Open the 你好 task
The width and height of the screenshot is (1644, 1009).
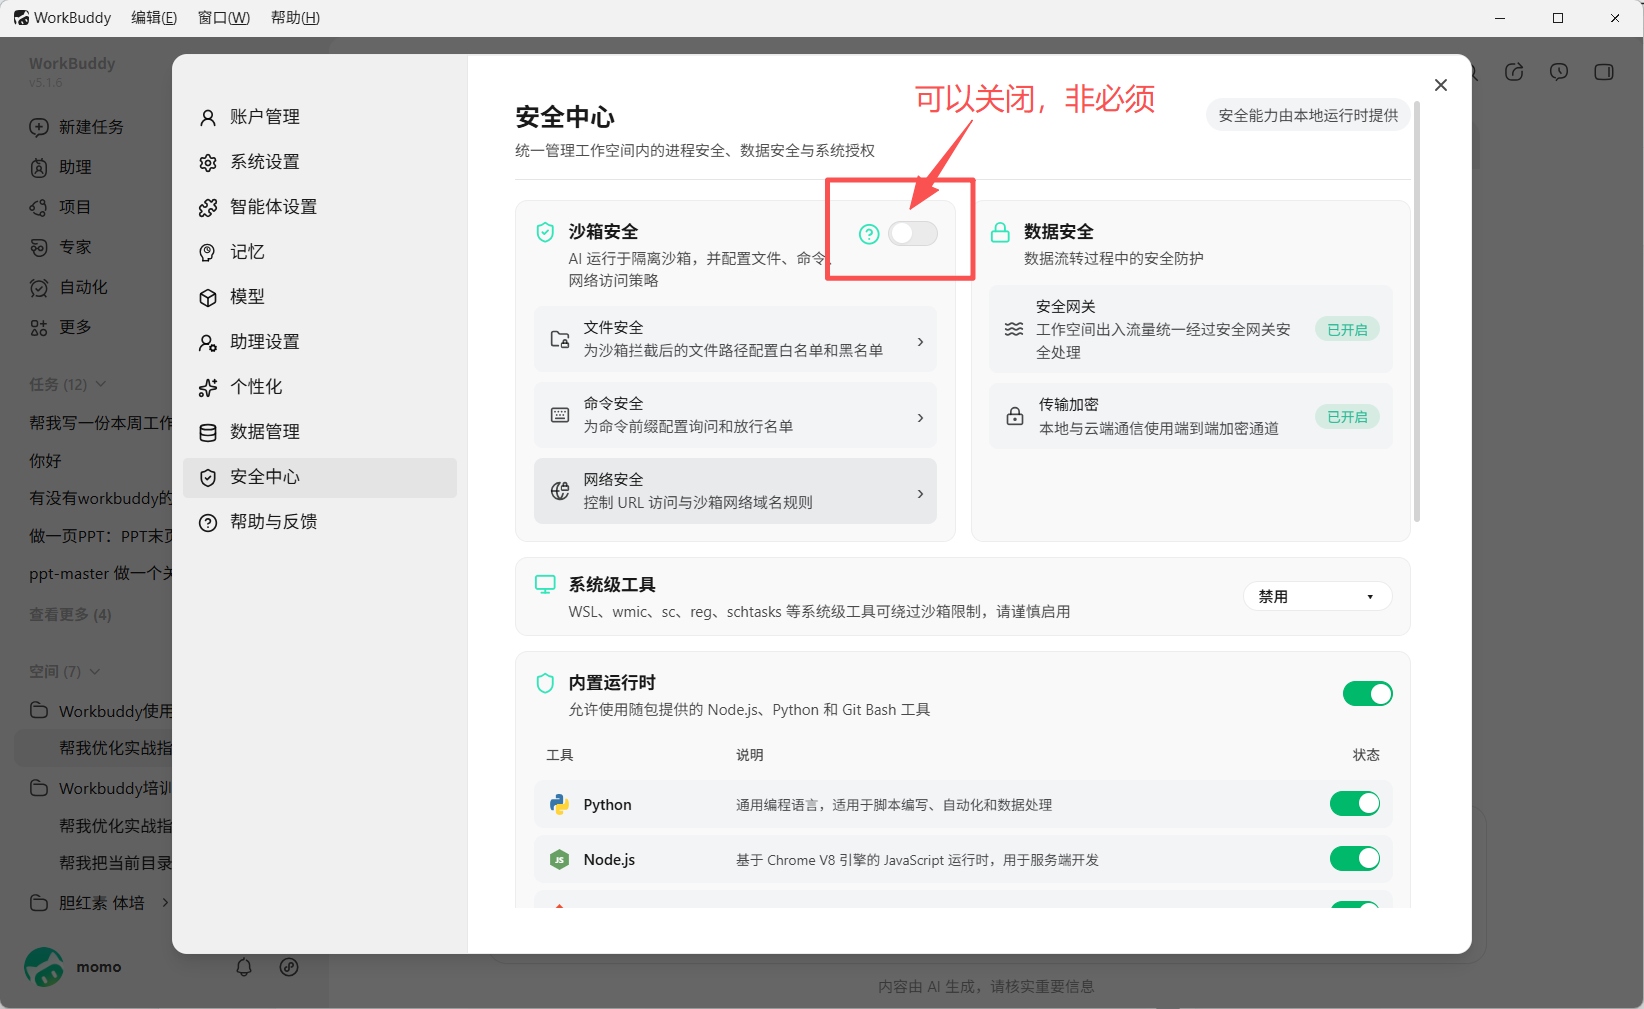46,461
